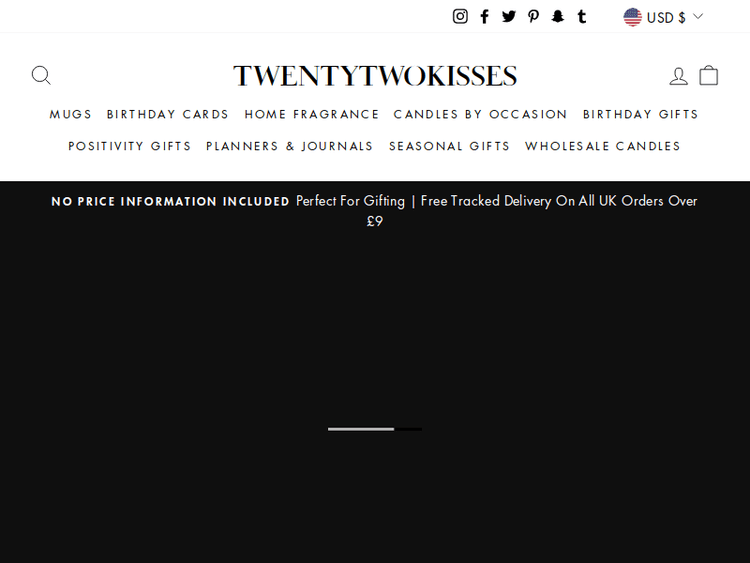This screenshot has width=750, height=563.
Task: Open the Home Fragrance menu
Action: pos(312,114)
